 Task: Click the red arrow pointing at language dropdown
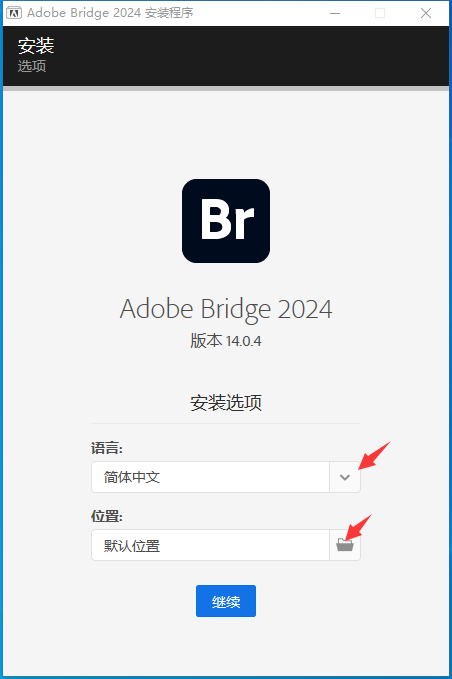click(x=375, y=455)
